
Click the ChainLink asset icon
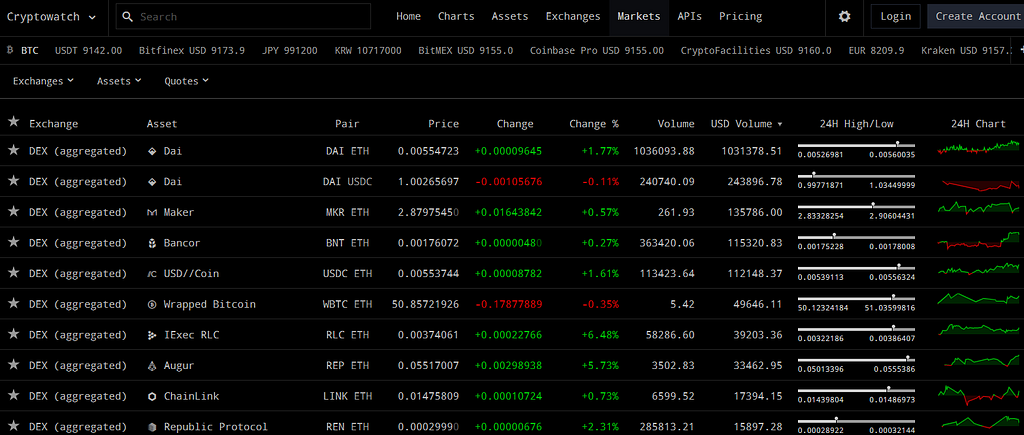point(152,396)
